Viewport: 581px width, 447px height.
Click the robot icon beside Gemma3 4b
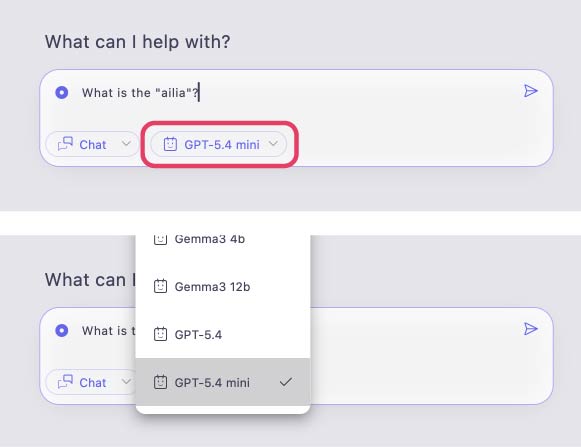pyautogui.click(x=160, y=239)
